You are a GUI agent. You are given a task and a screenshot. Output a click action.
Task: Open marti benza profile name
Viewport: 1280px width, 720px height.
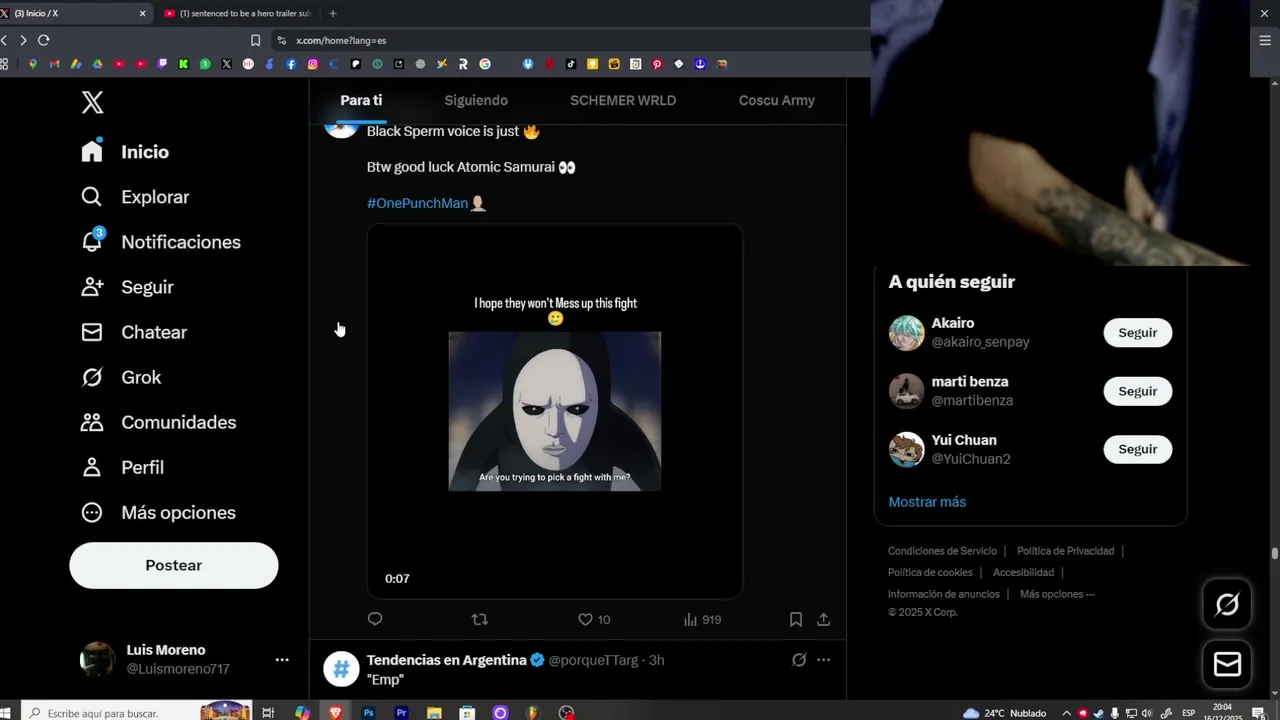click(x=970, y=382)
